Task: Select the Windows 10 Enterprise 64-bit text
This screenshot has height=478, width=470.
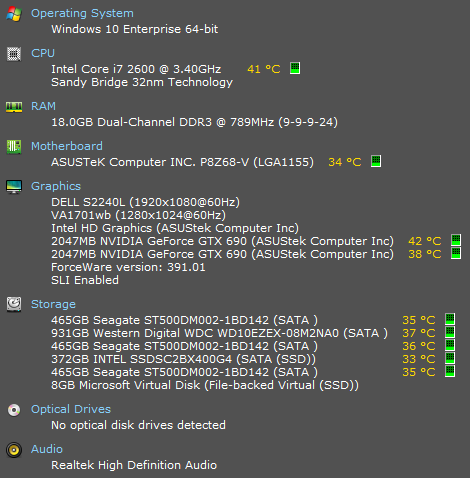Action: click(135, 29)
